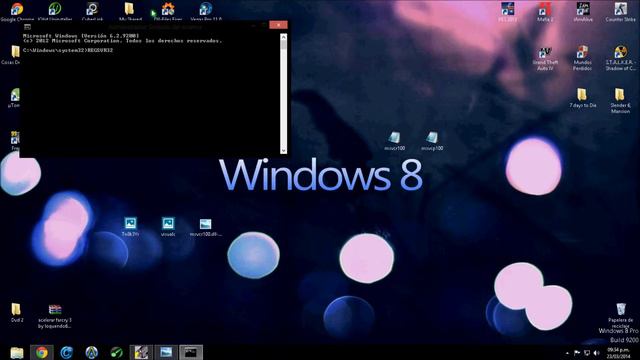Open network status tray icon

click(x=587, y=353)
